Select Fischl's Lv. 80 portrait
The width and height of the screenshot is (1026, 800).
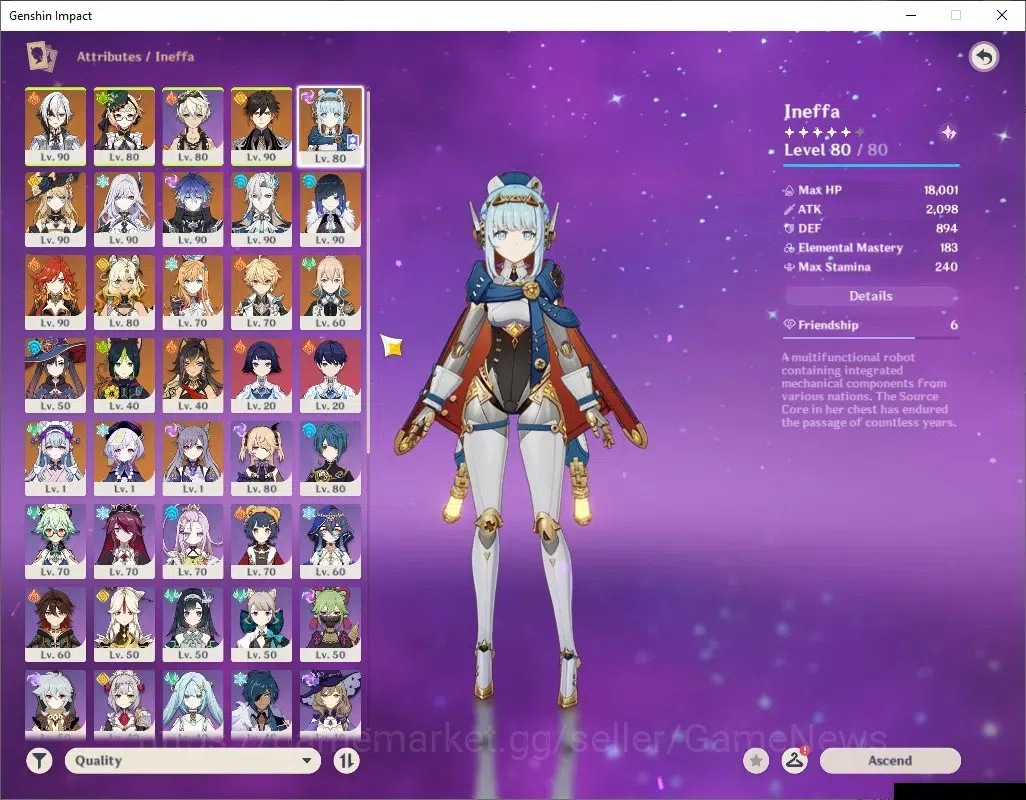pos(262,459)
